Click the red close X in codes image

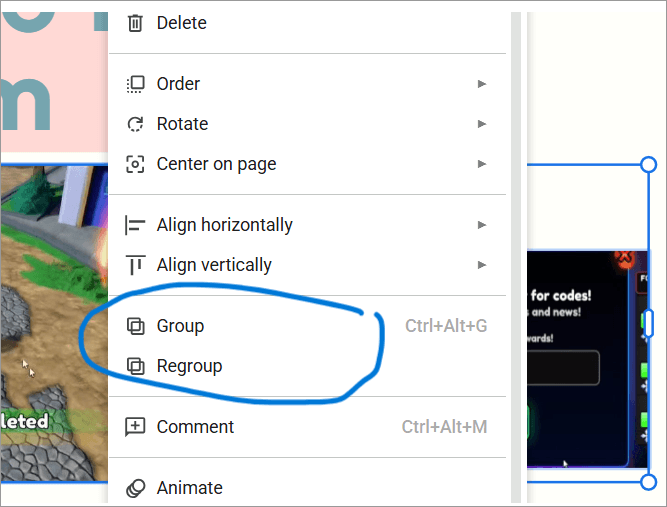pos(624,258)
